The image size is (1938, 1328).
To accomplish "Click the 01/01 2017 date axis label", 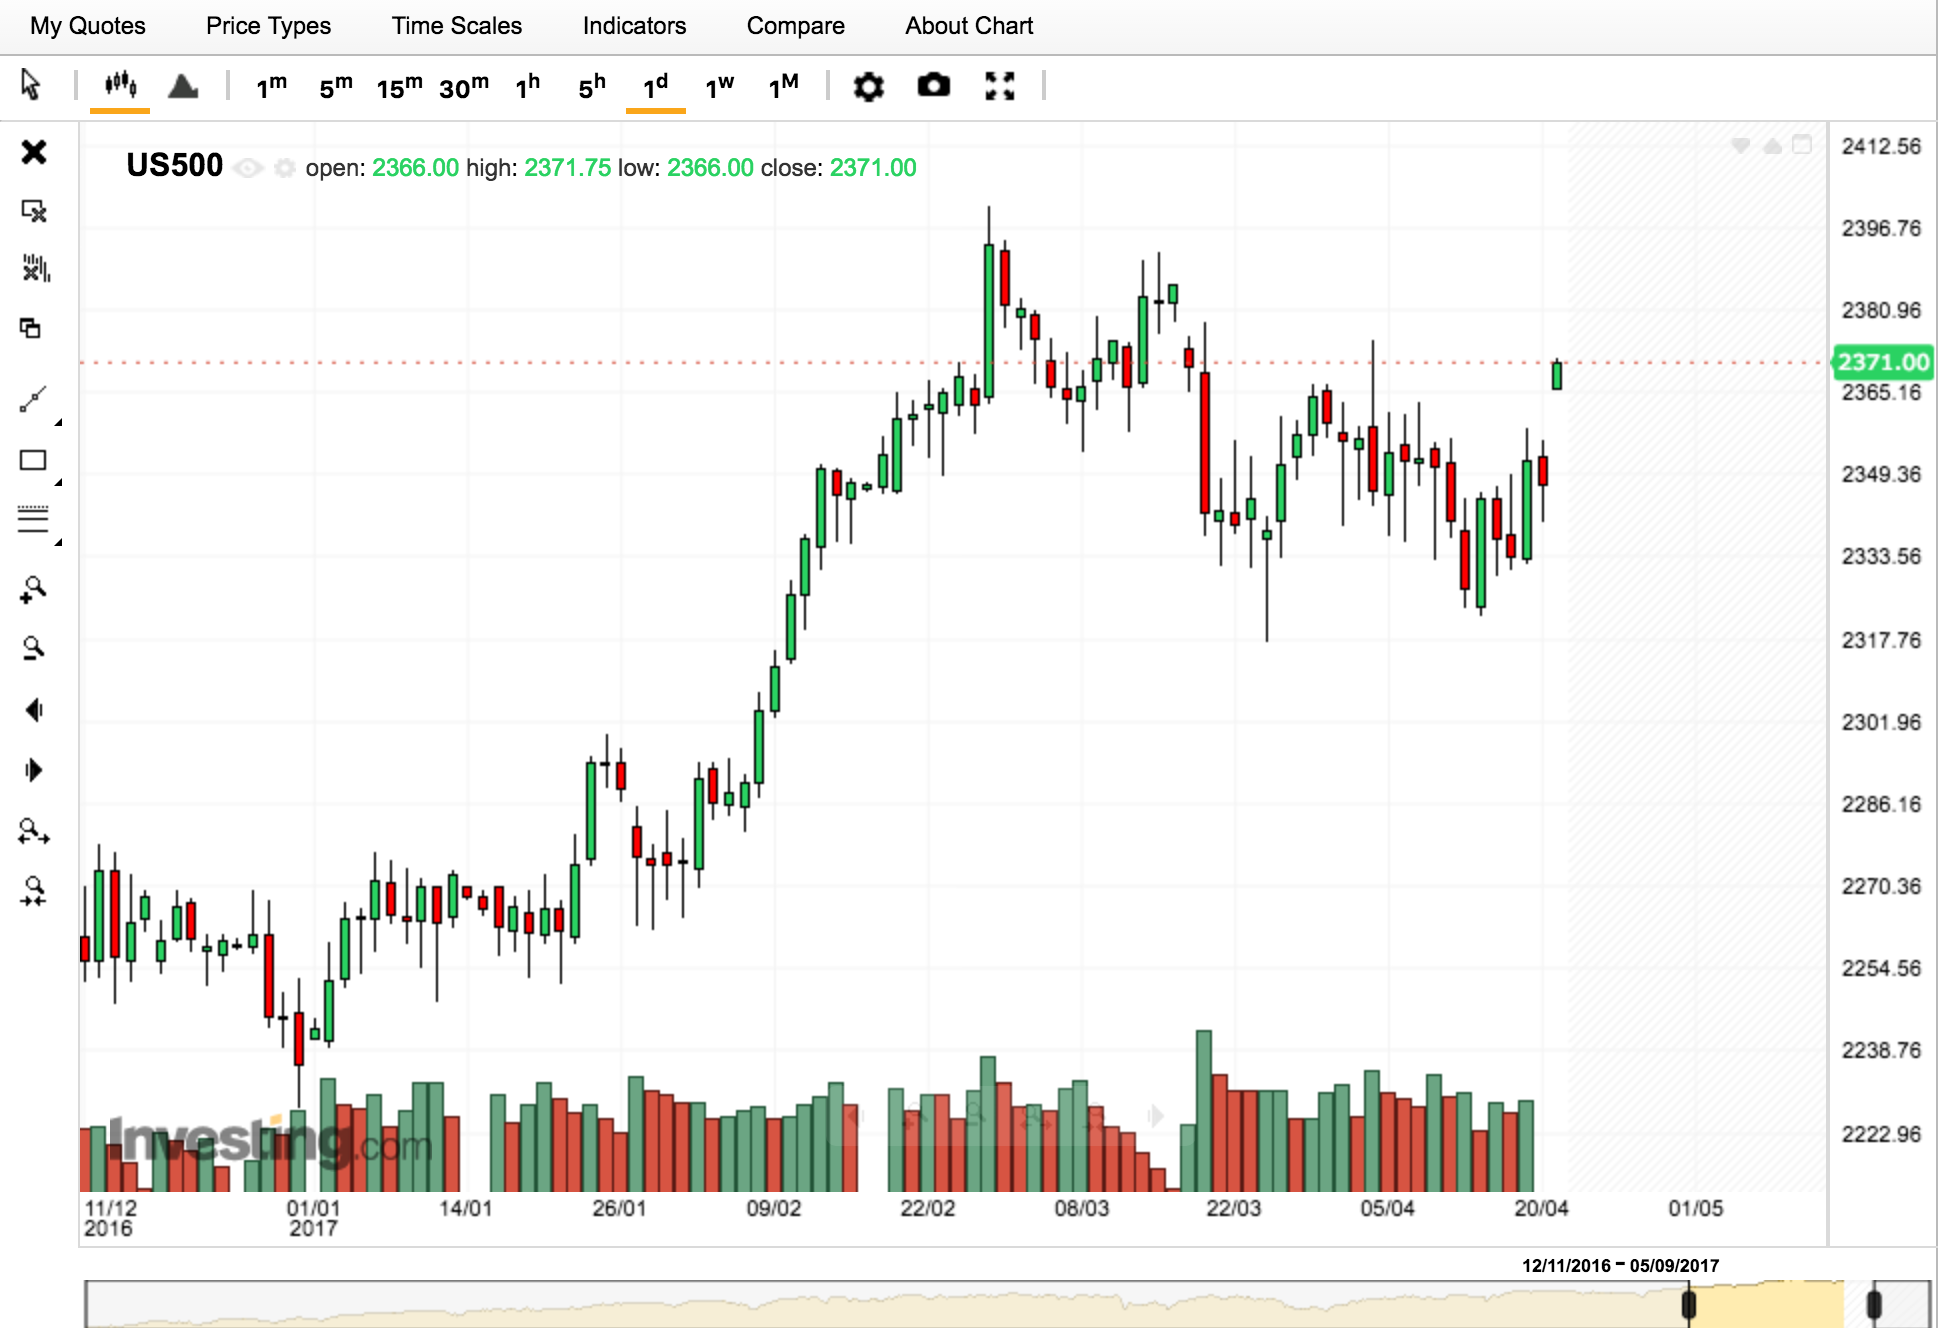I will pyautogui.click(x=313, y=1218).
